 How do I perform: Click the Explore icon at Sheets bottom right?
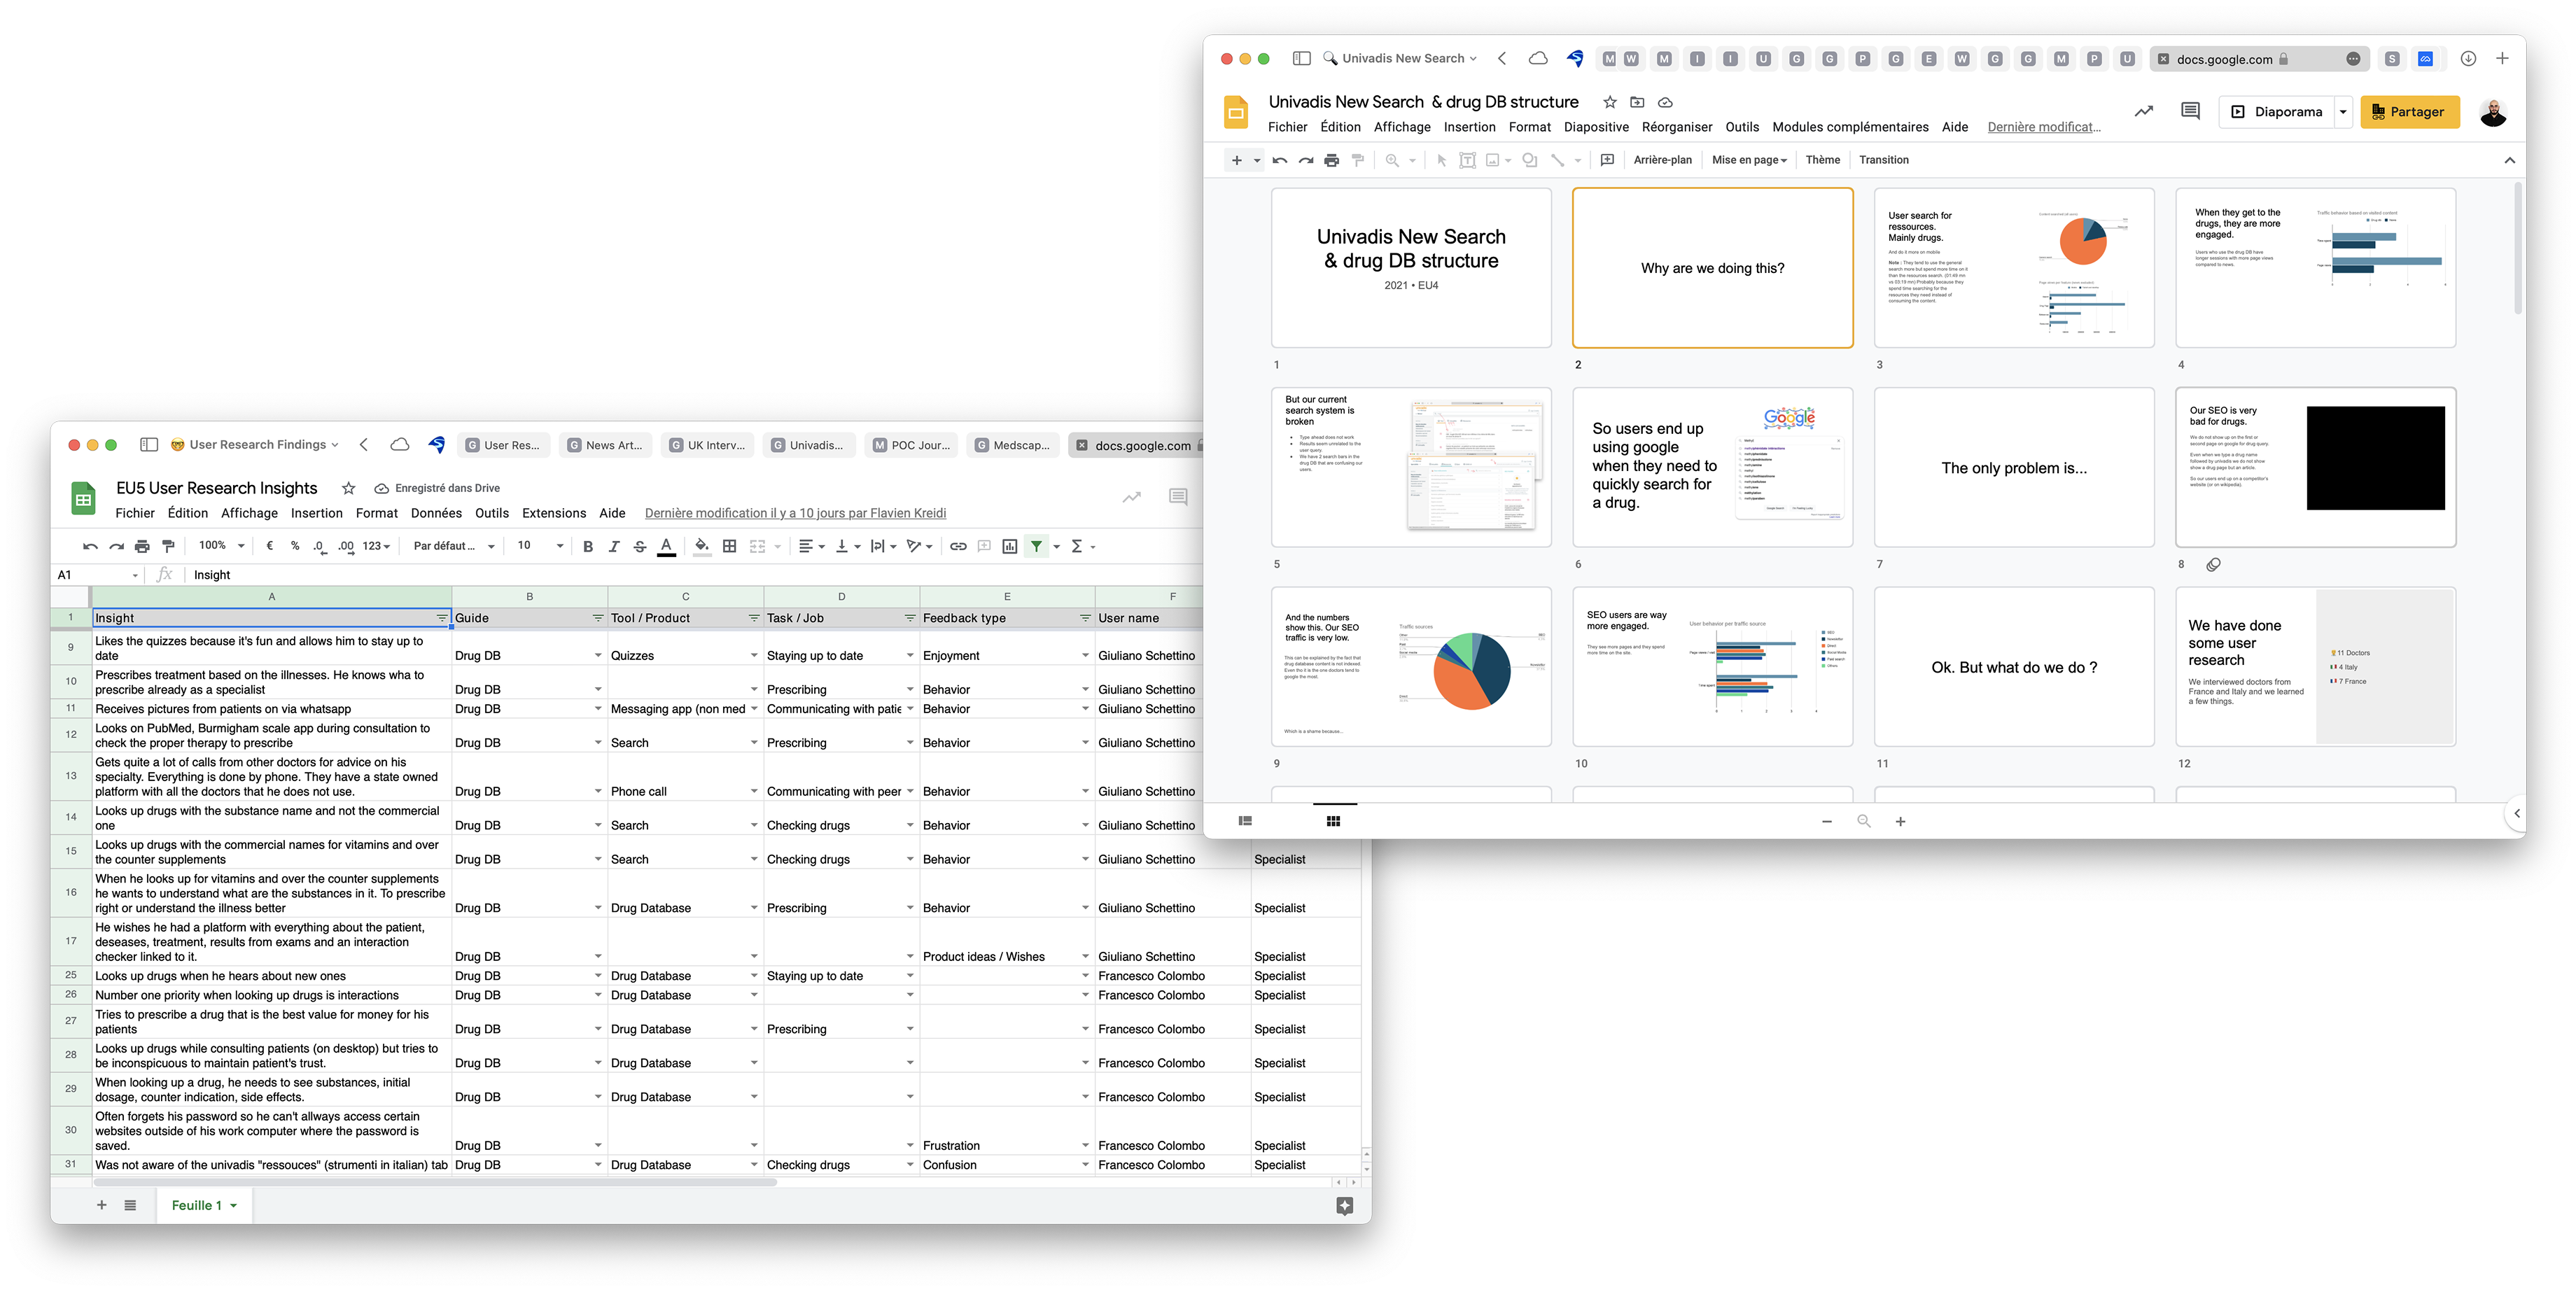1344,1206
